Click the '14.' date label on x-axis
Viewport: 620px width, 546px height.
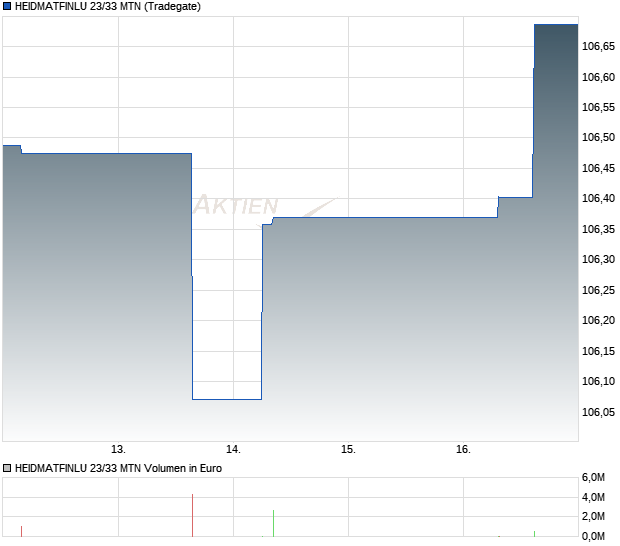click(x=233, y=449)
